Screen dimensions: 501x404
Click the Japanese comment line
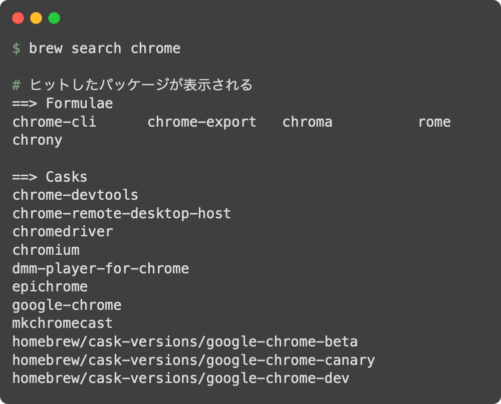click(132, 85)
